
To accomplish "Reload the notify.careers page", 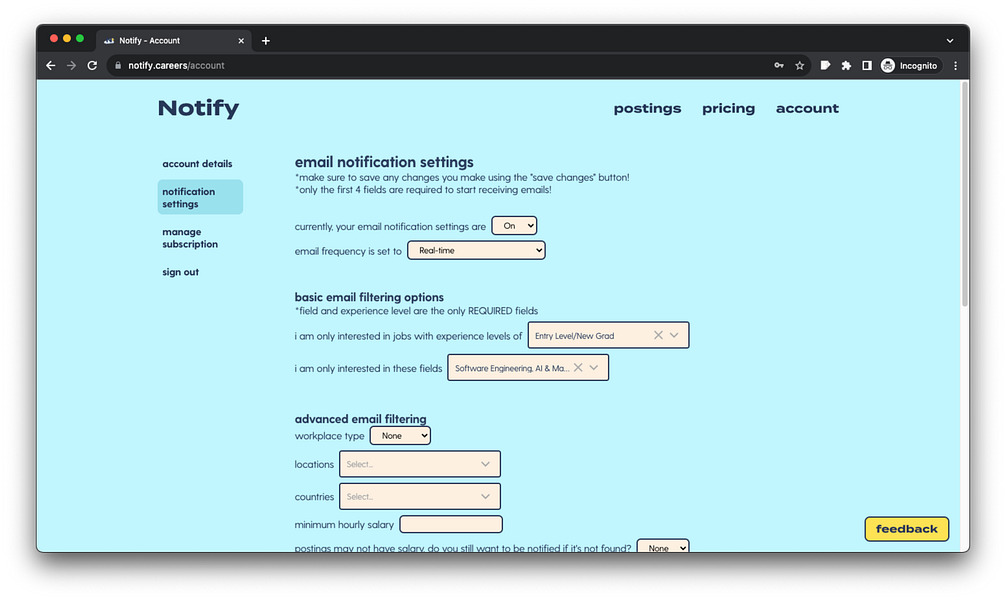I will pyautogui.click(x=92, y=65).
